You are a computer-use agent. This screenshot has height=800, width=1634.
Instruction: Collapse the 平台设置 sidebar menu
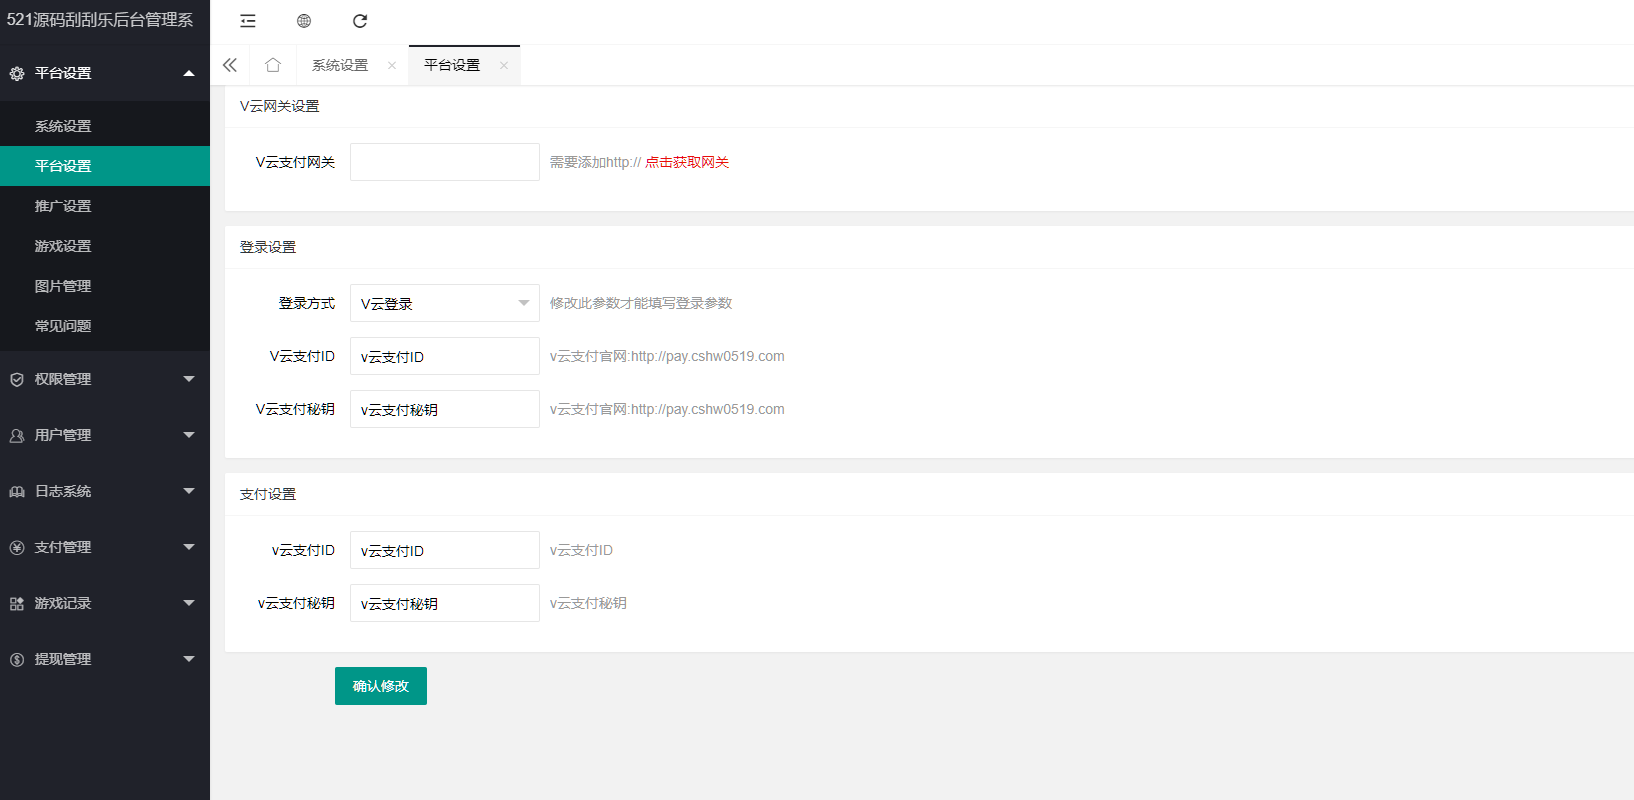tap(105, 73)
